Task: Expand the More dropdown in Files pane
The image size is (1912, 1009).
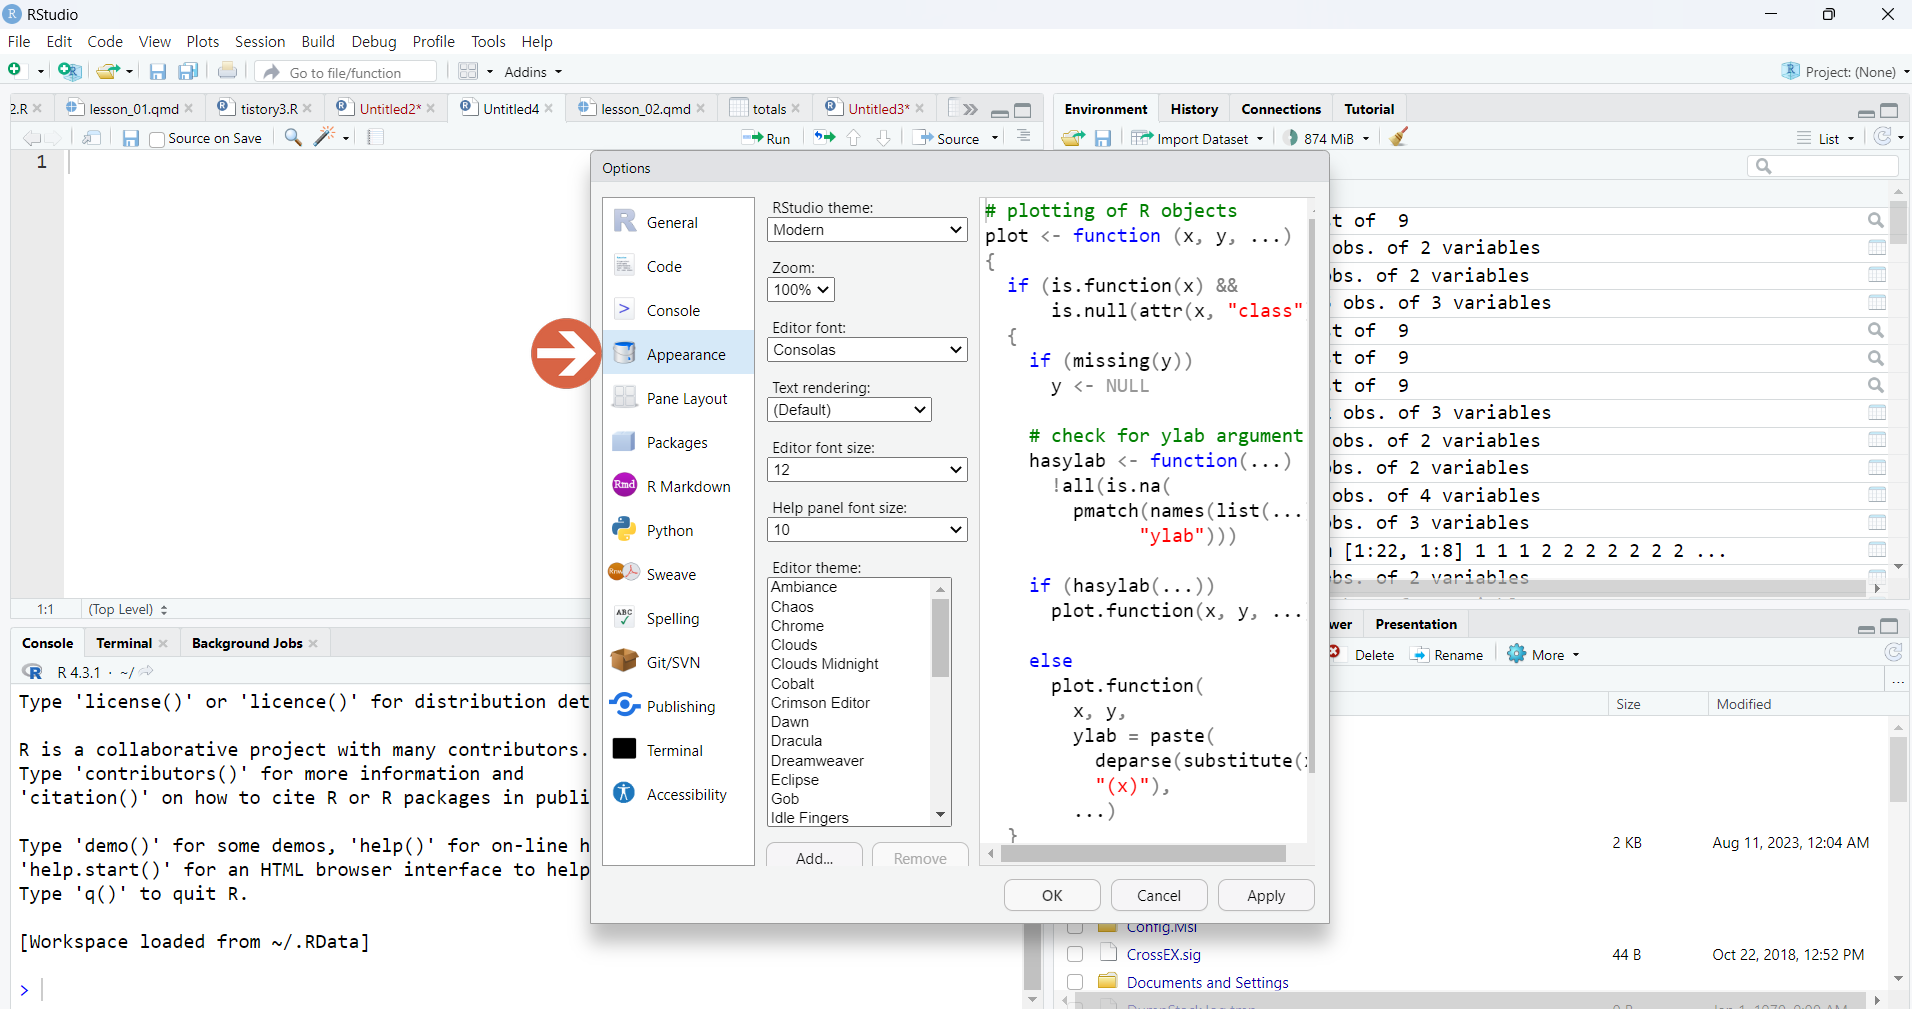Action: point(1544,654)
